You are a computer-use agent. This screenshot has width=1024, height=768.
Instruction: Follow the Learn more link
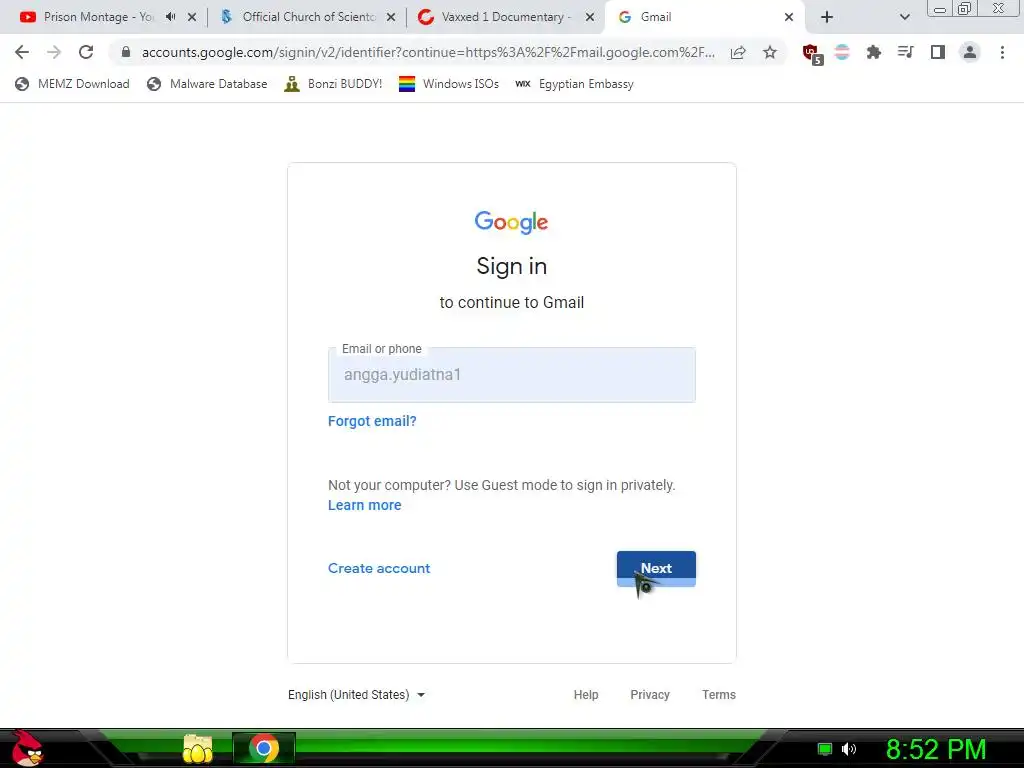tap(364, 505)
